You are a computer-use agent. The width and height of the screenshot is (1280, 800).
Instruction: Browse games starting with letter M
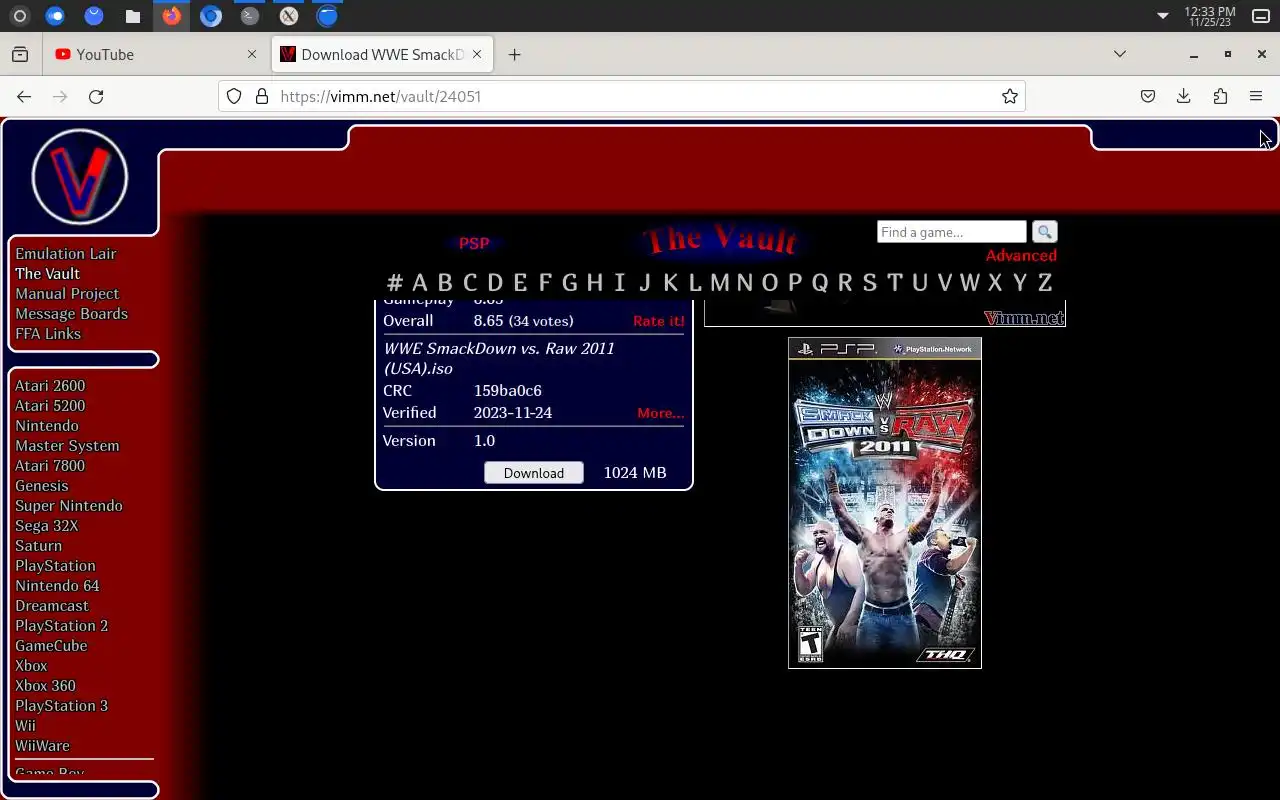point(720,282)
